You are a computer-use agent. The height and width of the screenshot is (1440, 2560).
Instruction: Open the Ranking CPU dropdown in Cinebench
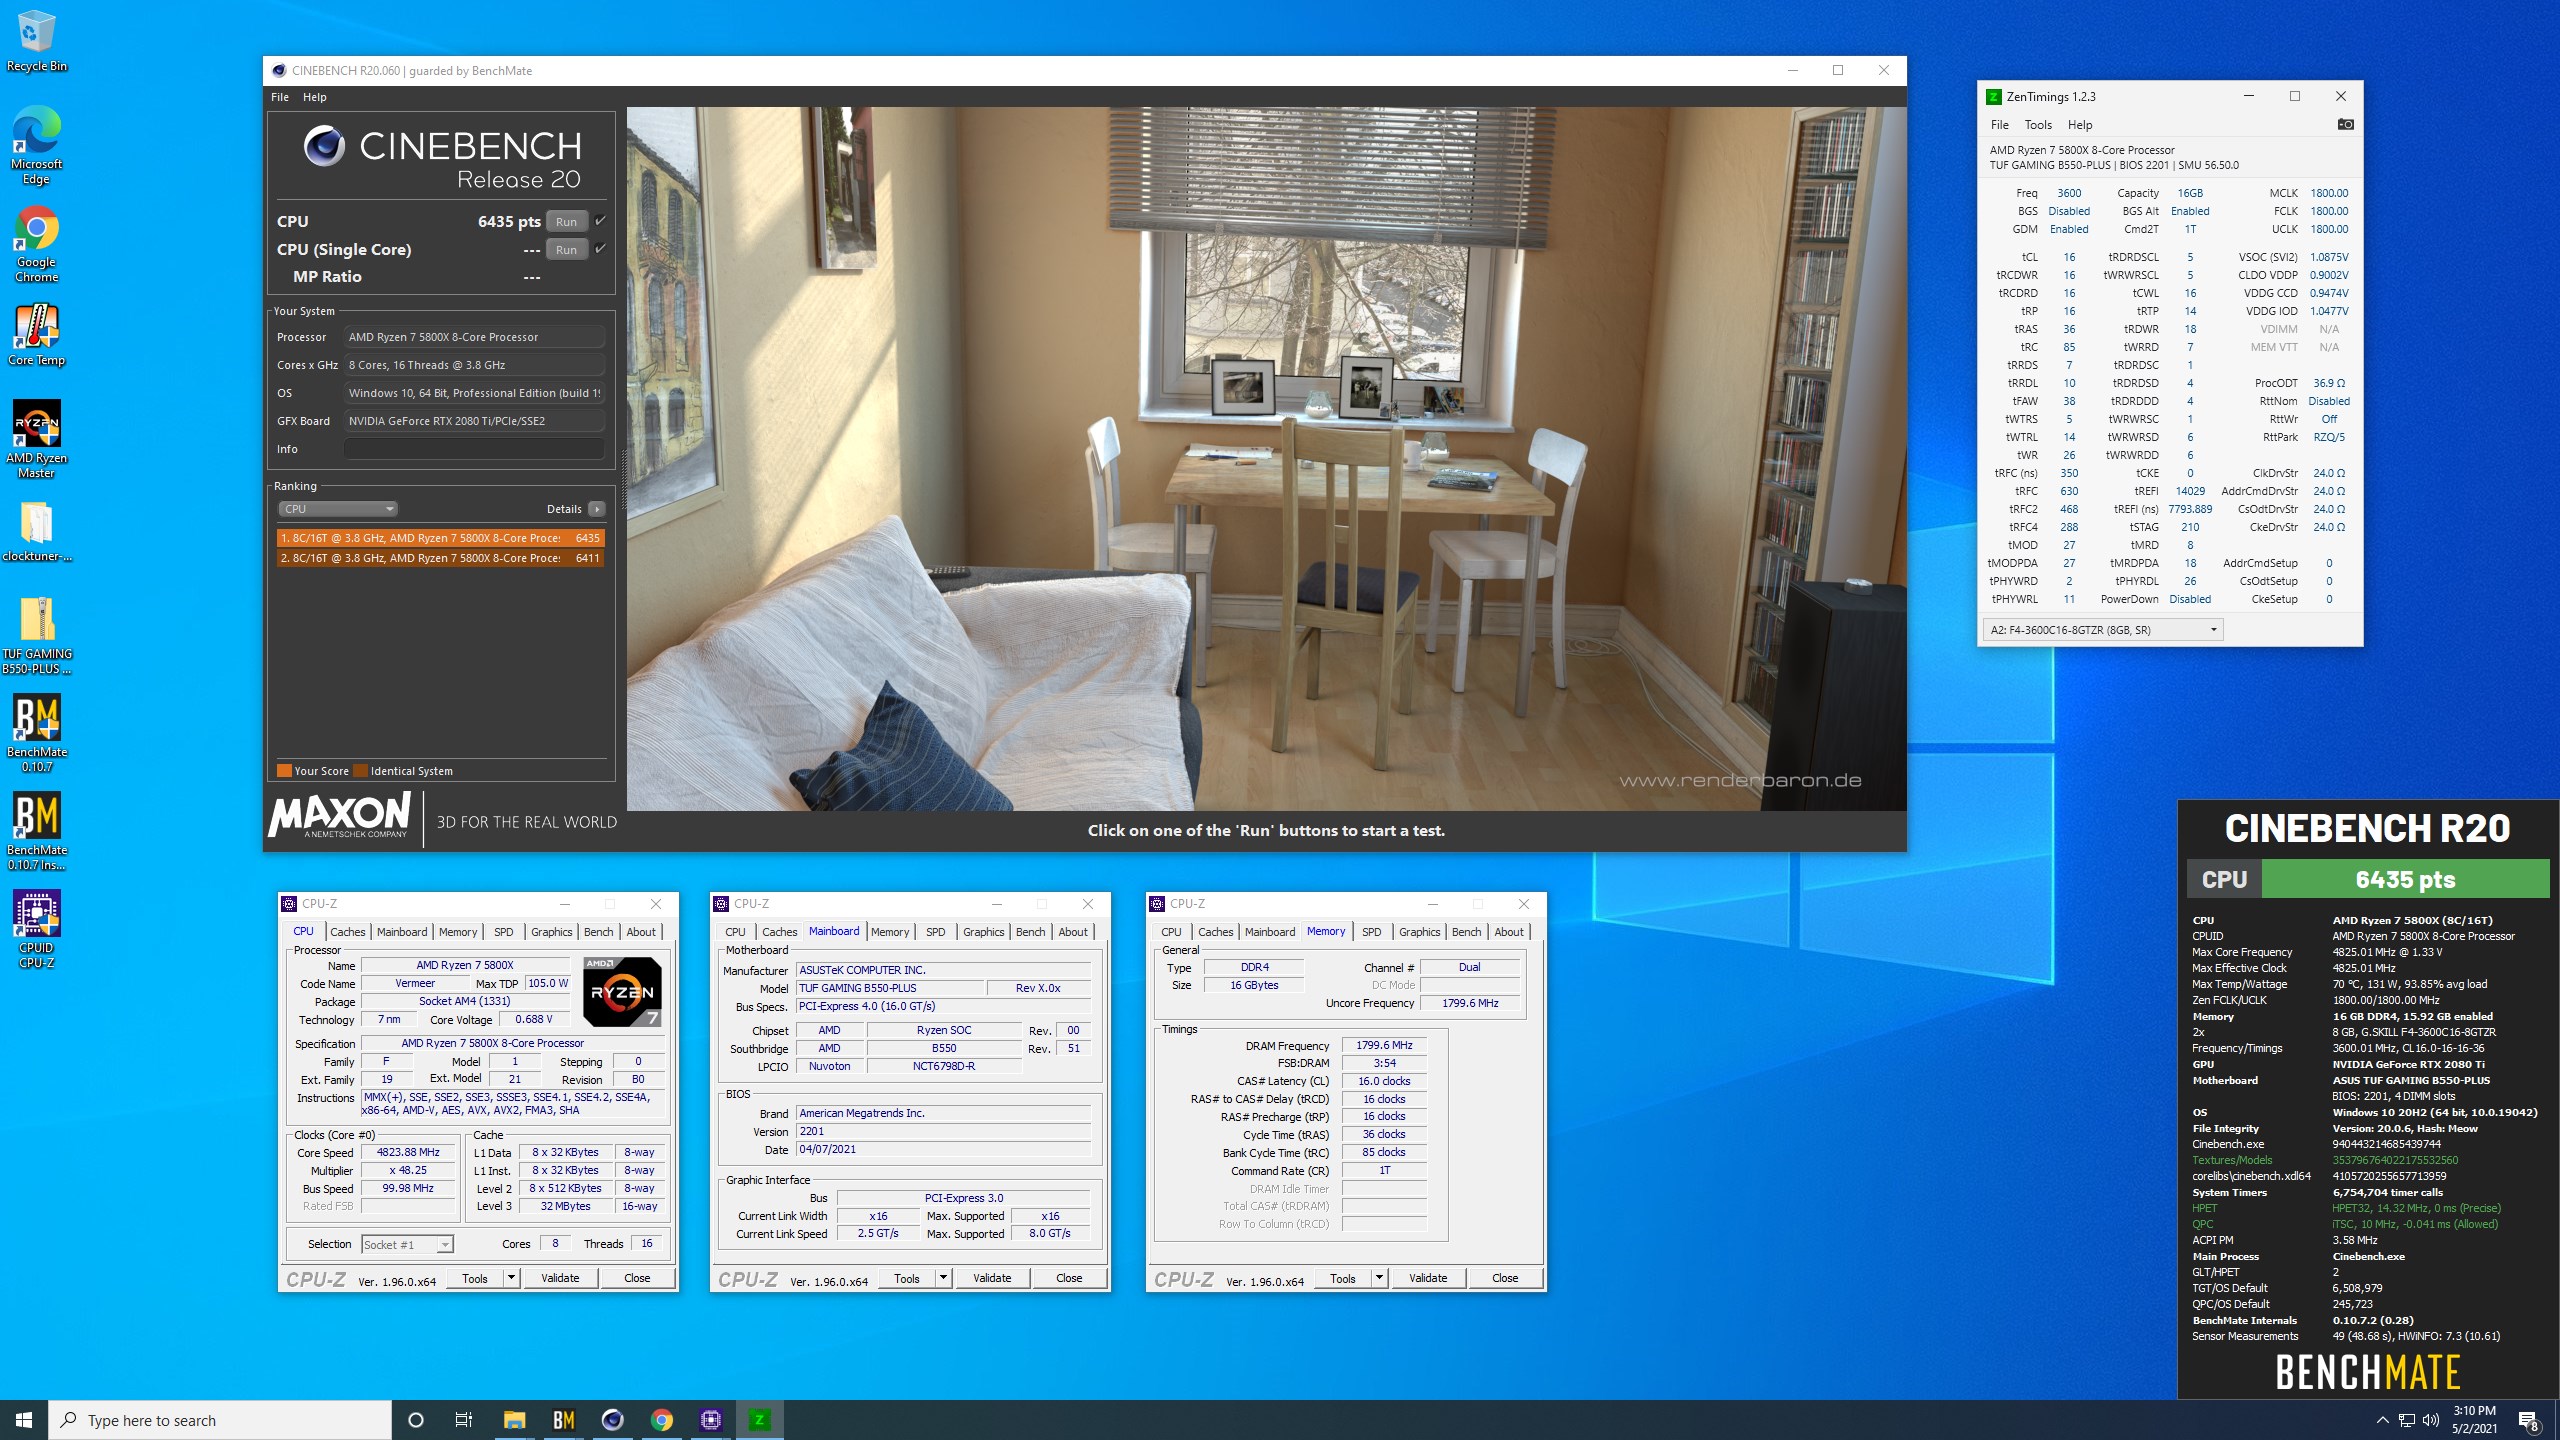[x=338, y=509]
